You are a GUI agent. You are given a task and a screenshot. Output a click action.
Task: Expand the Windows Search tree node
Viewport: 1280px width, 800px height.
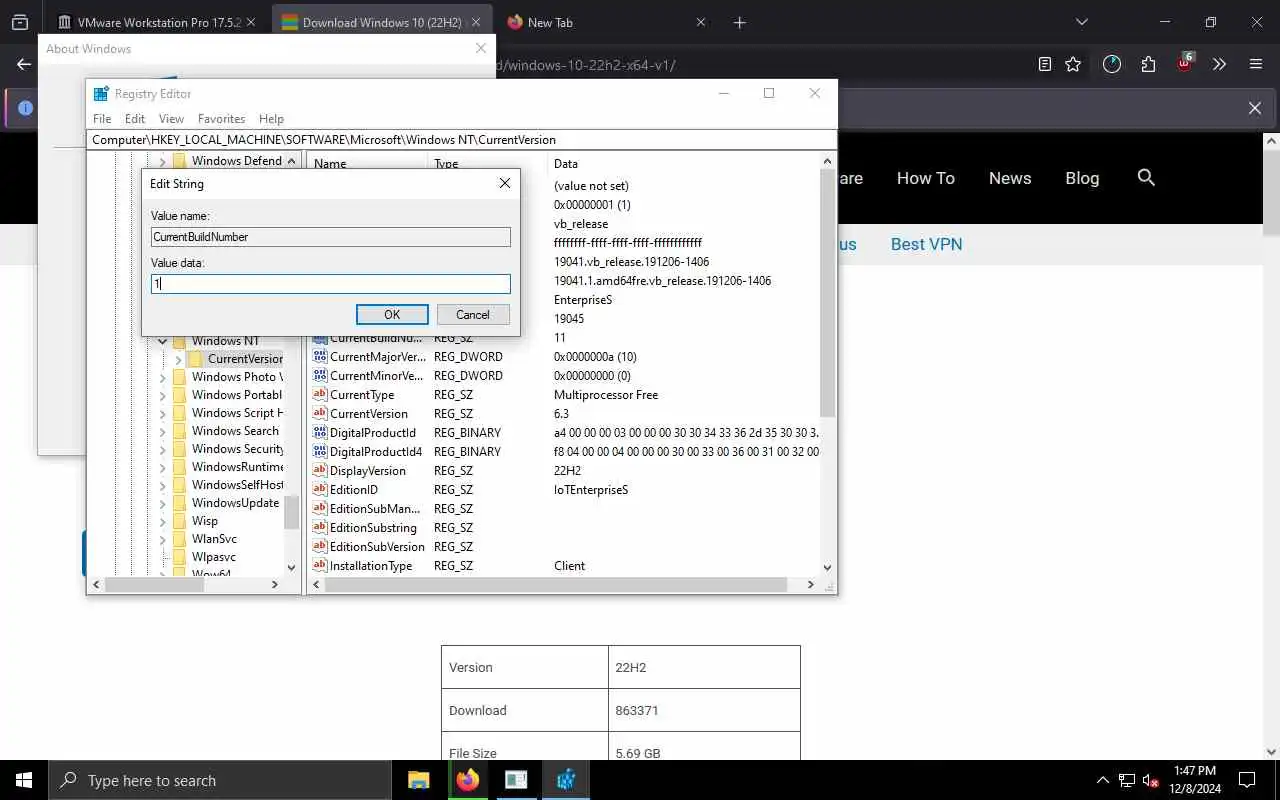(162, 431)
